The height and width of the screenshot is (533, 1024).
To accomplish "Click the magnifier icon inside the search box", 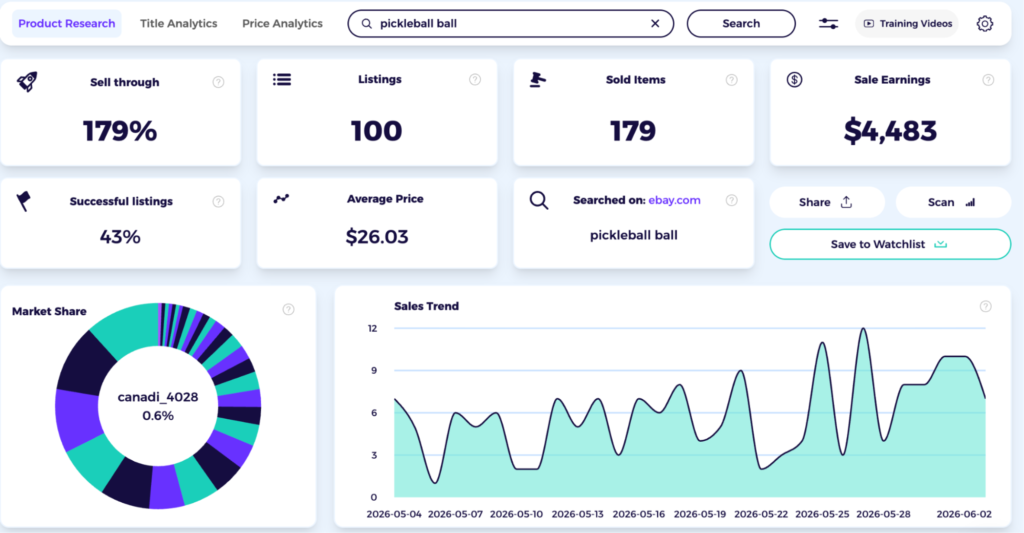I will [x=366, y=24].
